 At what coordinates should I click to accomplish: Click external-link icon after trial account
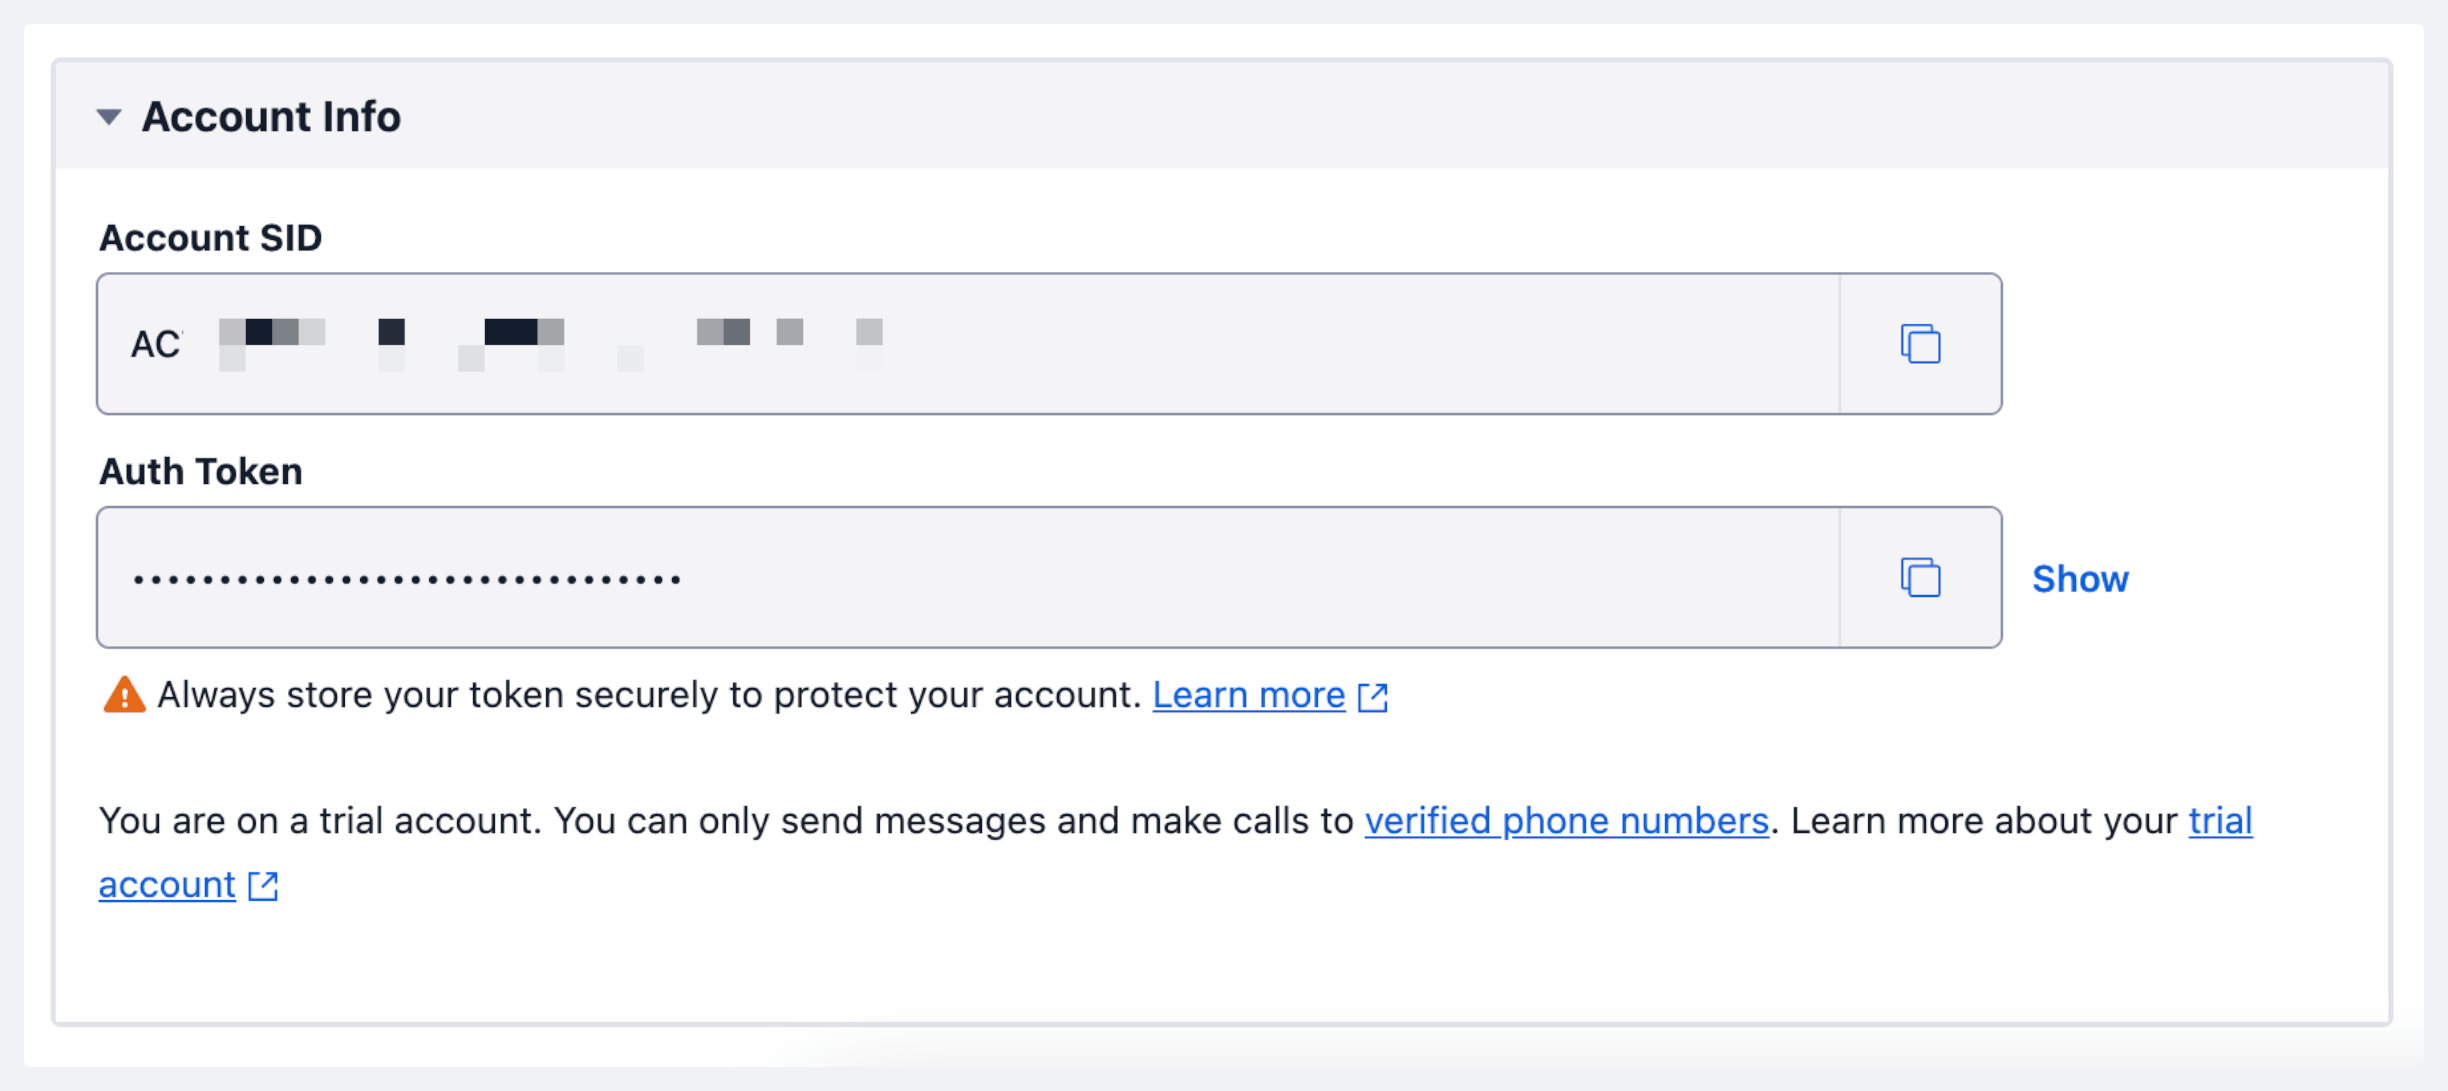(x=263, y=886)
